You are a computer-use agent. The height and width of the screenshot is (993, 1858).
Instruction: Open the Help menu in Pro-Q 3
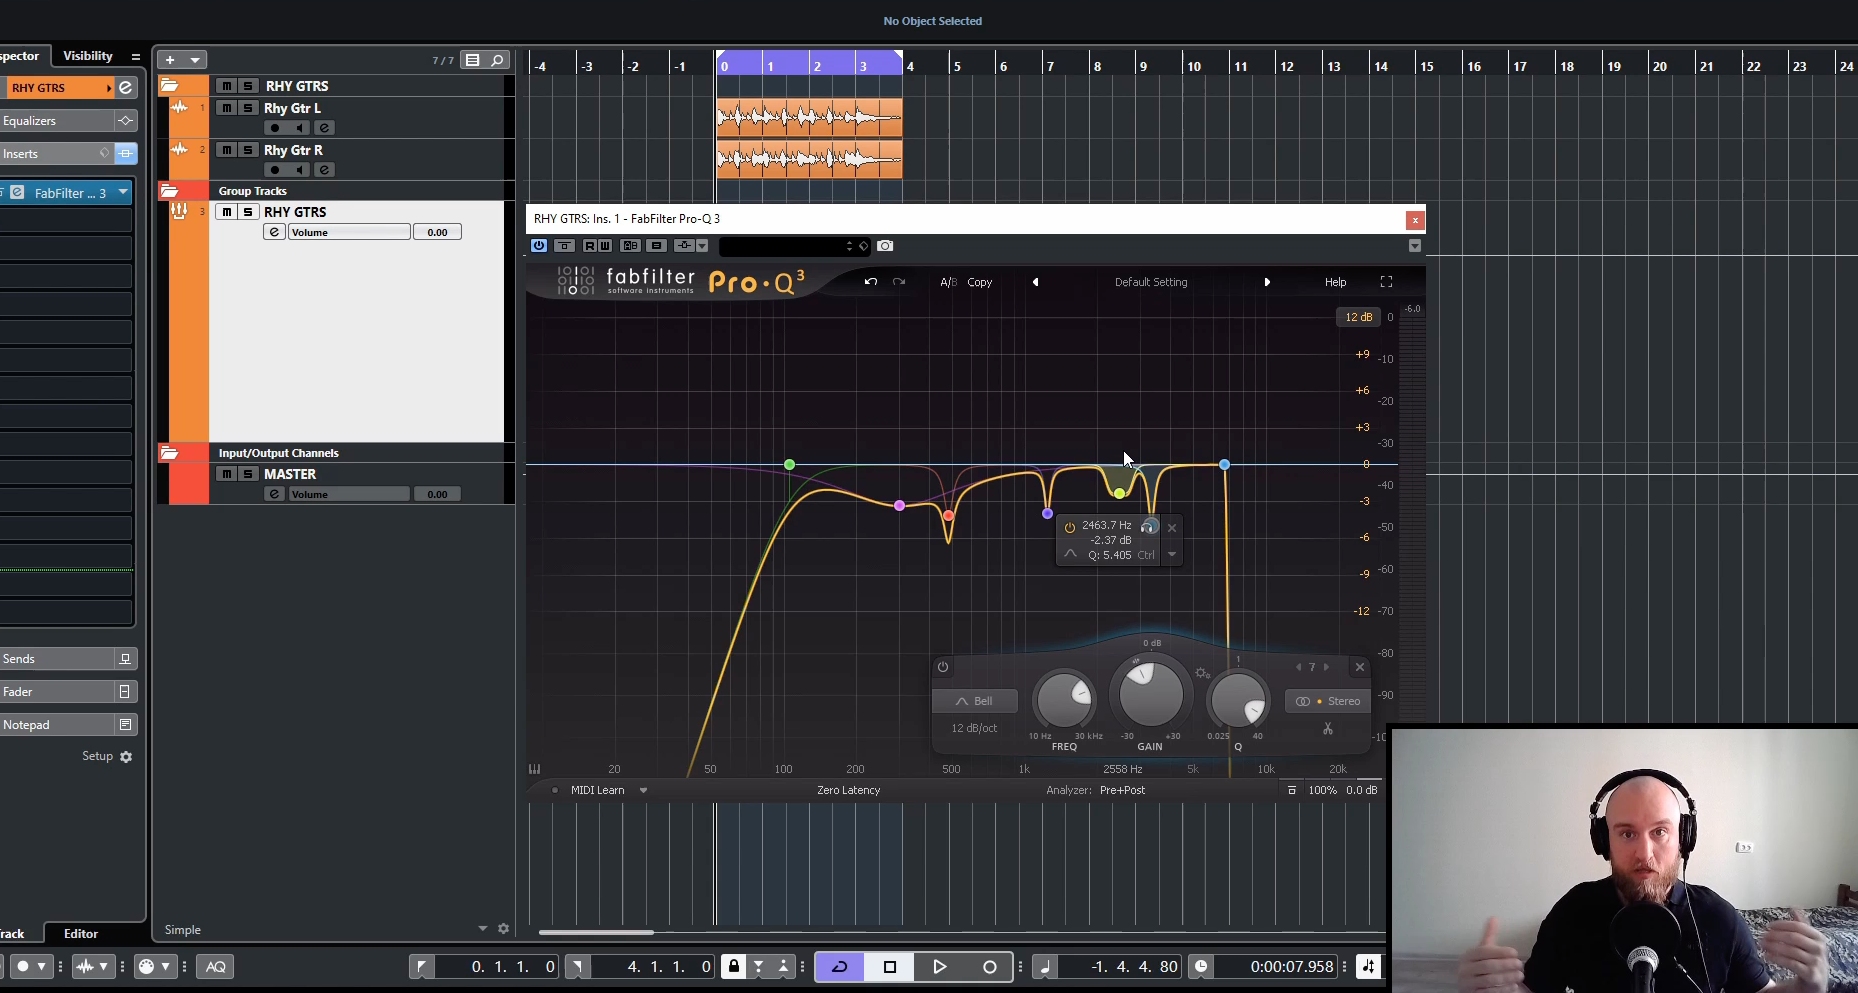(x=1335, y=282)
